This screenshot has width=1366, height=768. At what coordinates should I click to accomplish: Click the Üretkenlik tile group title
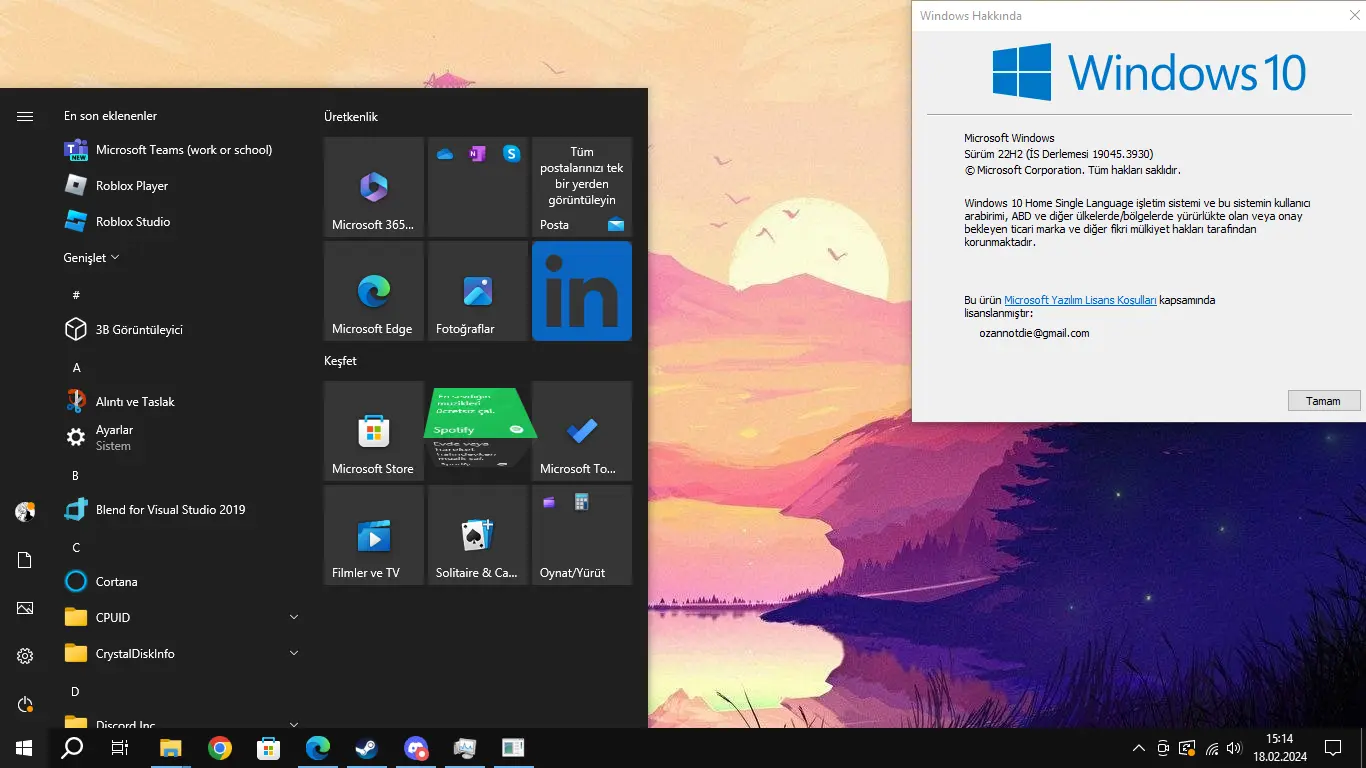(x=351, y=117)
